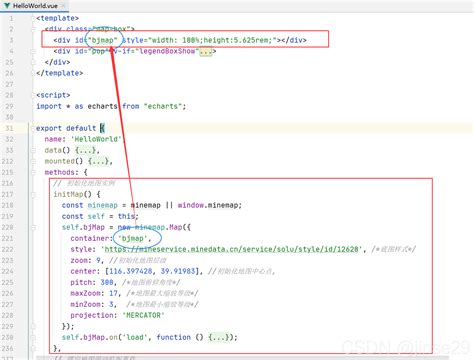The height and width of the screenshot is (360, 474).
Task: Collapse the new minemap.Map call at line 220
Action: tap(33, 227)
